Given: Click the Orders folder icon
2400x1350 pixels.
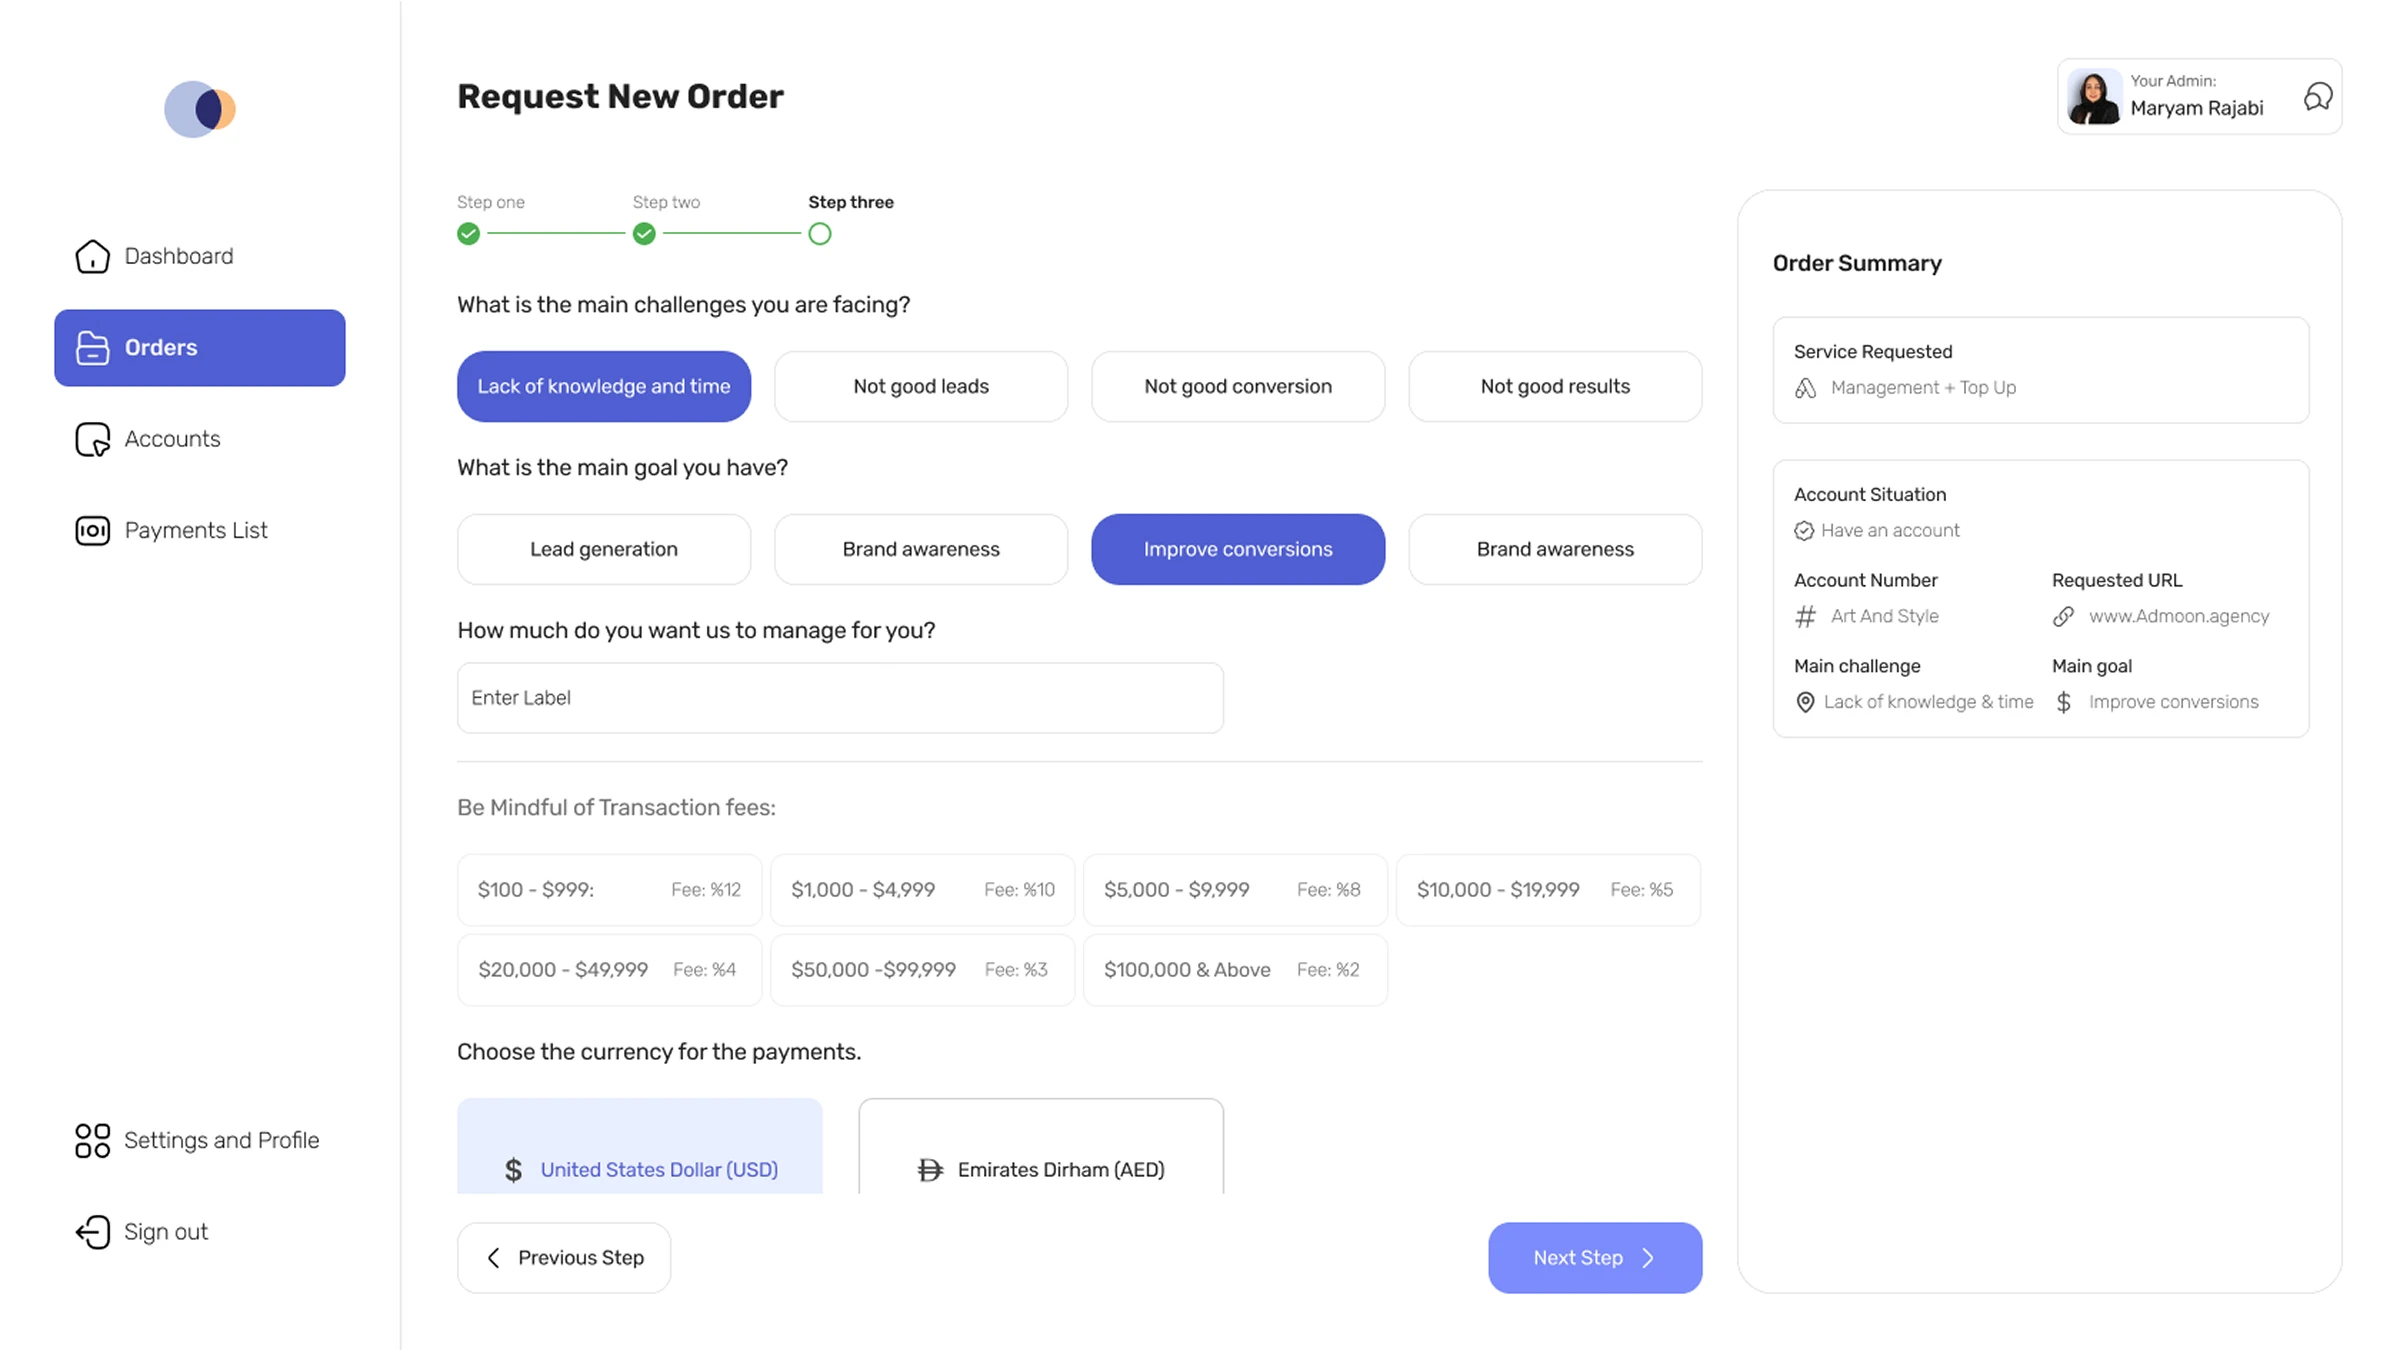Looking at the screenshot, I should pyautogui.click(x=92, y=348).
